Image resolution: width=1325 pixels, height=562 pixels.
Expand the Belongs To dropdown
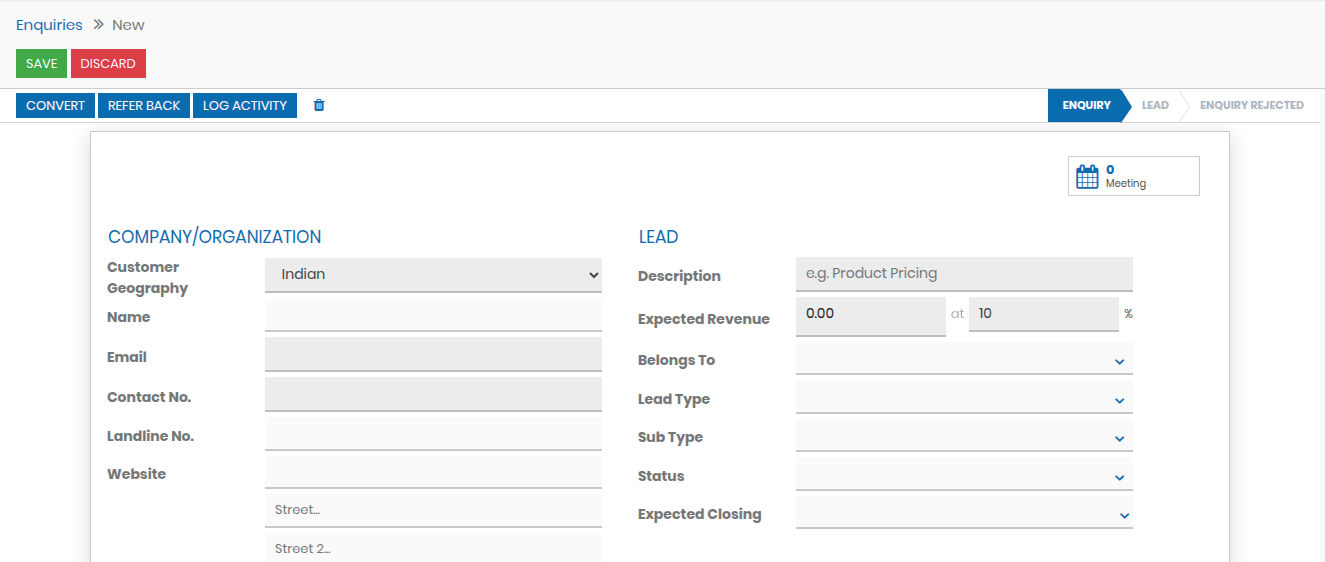pyautogui.click(x=964, y=360)
